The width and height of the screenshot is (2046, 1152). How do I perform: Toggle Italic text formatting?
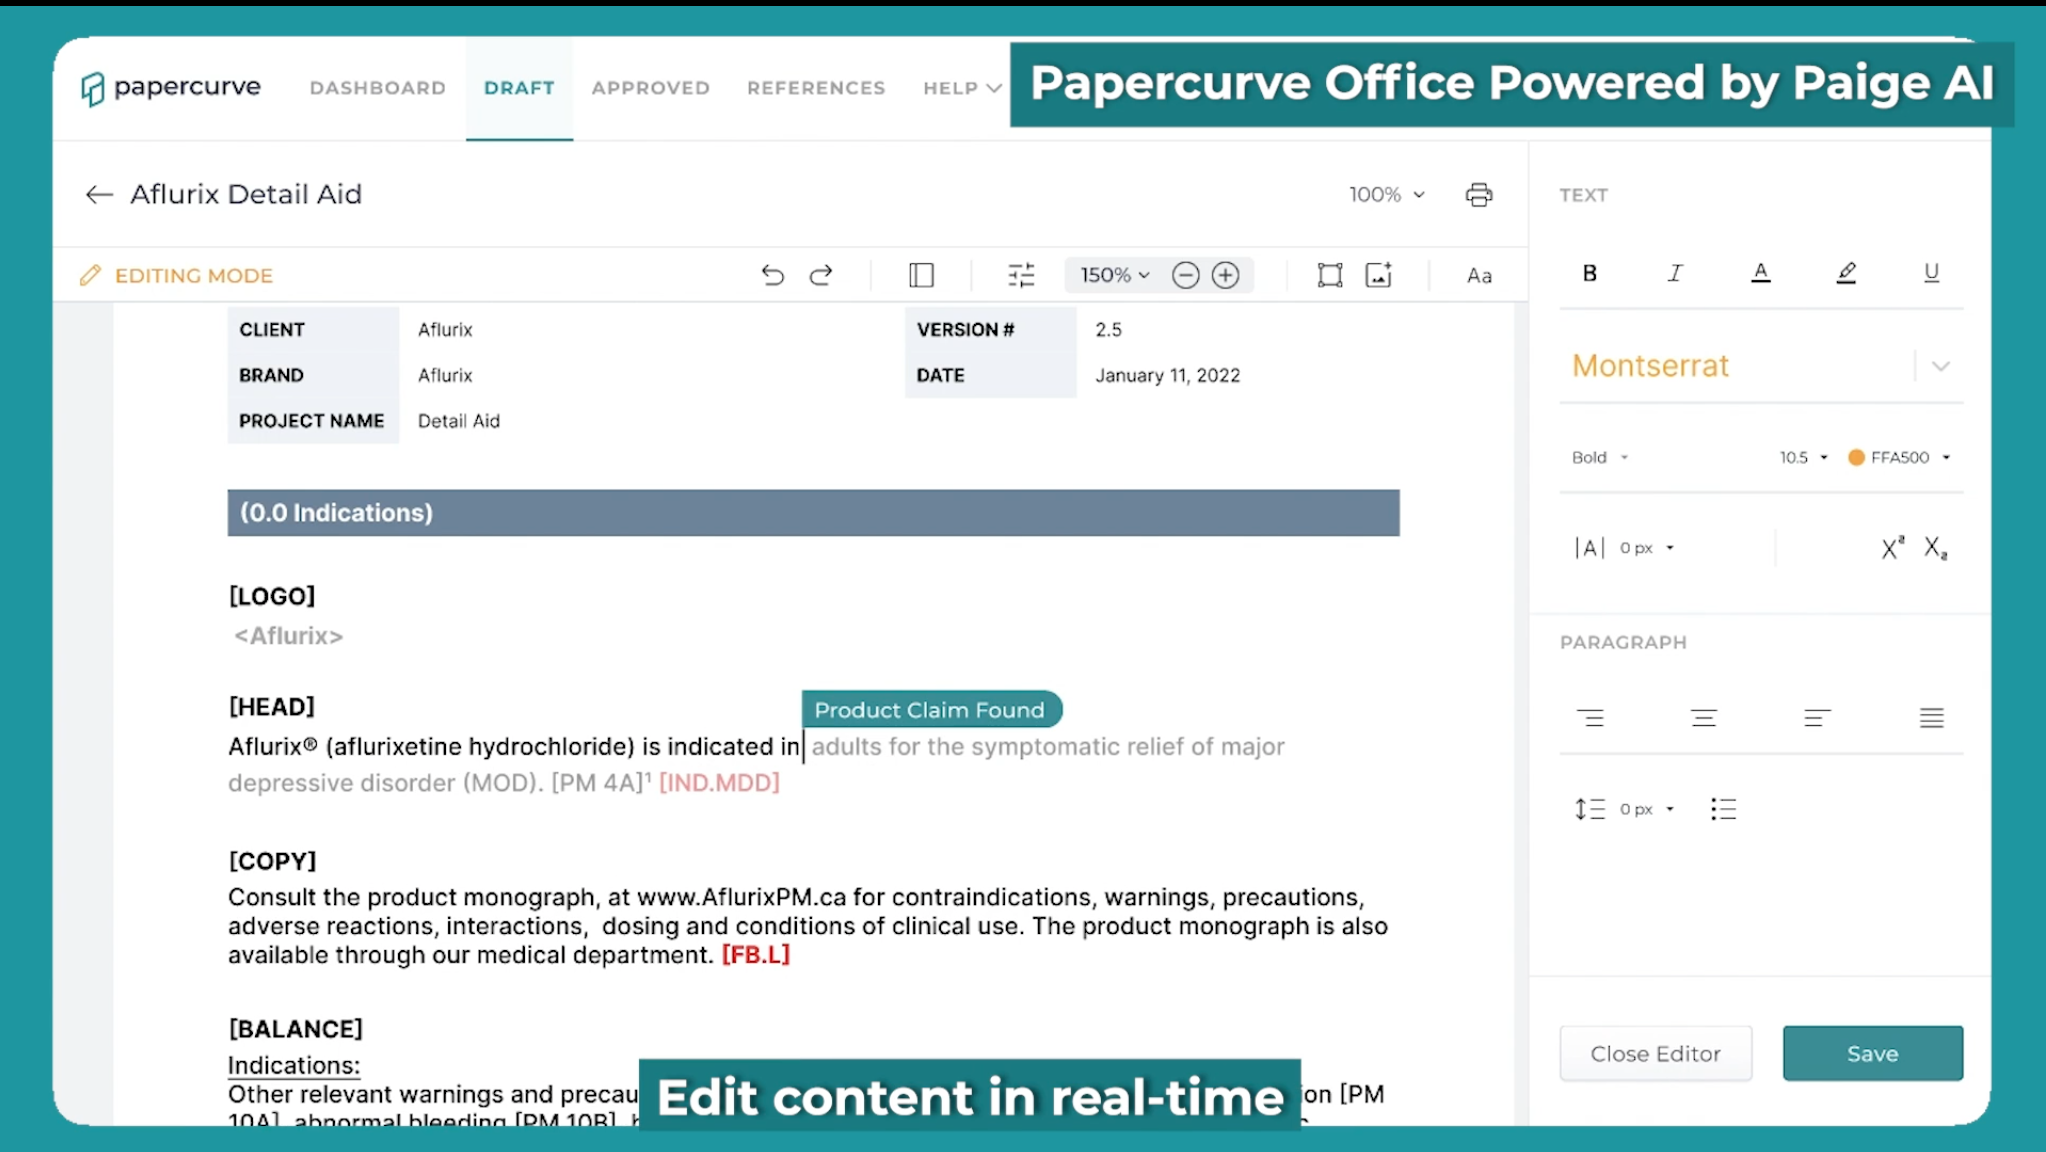1675,273
